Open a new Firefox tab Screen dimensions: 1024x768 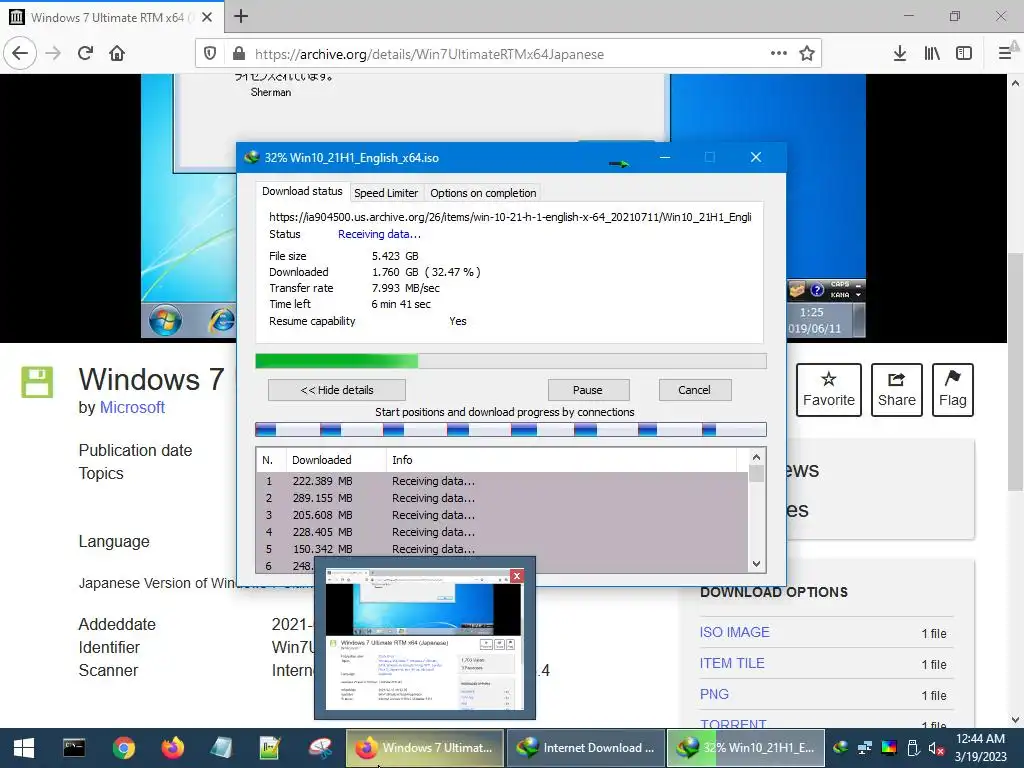click(241, 16)
